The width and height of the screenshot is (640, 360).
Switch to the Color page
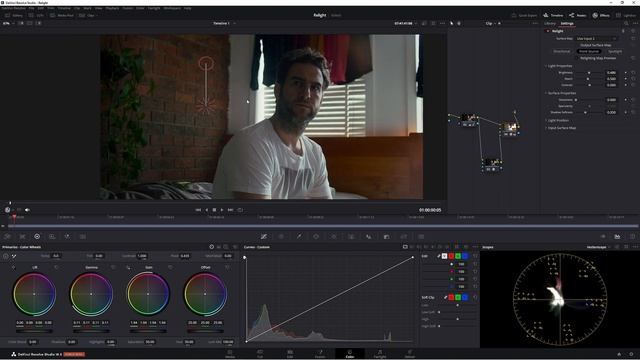click(x=350, y=353)
